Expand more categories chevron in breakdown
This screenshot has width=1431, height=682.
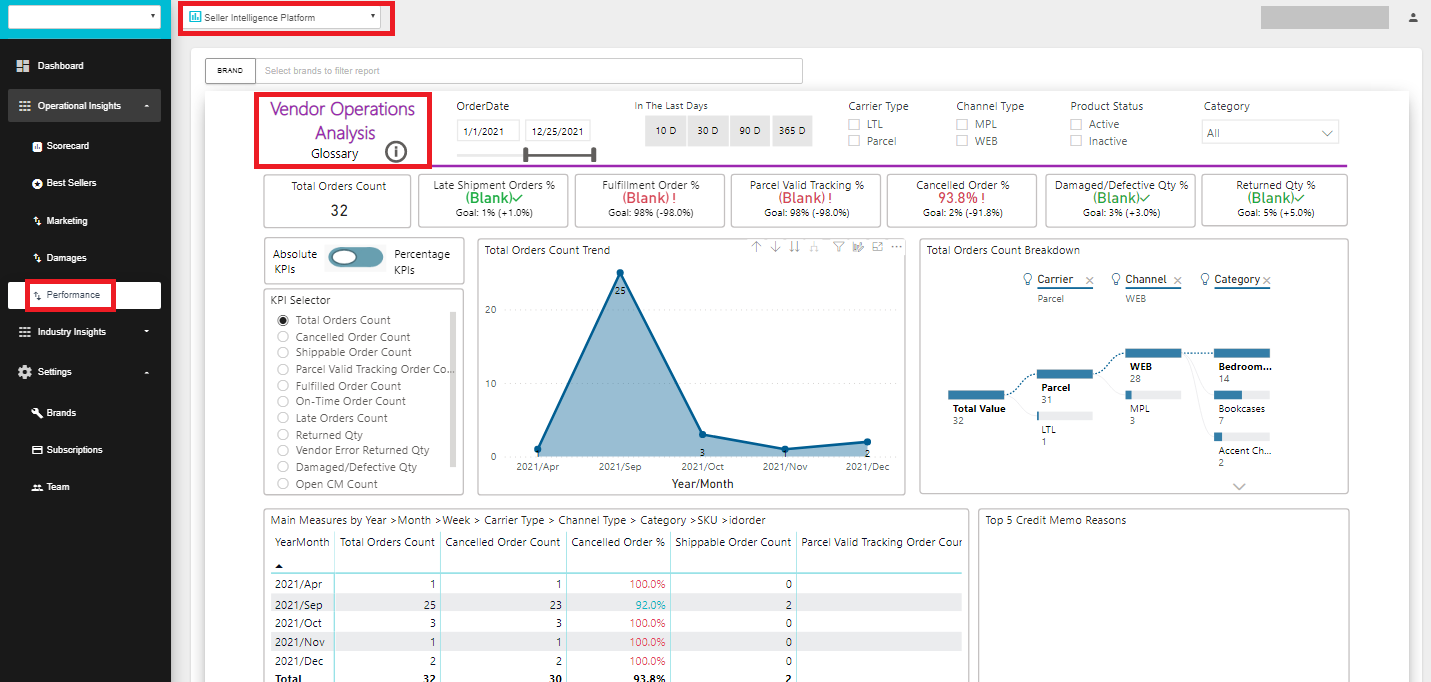tap(1240, 486)
